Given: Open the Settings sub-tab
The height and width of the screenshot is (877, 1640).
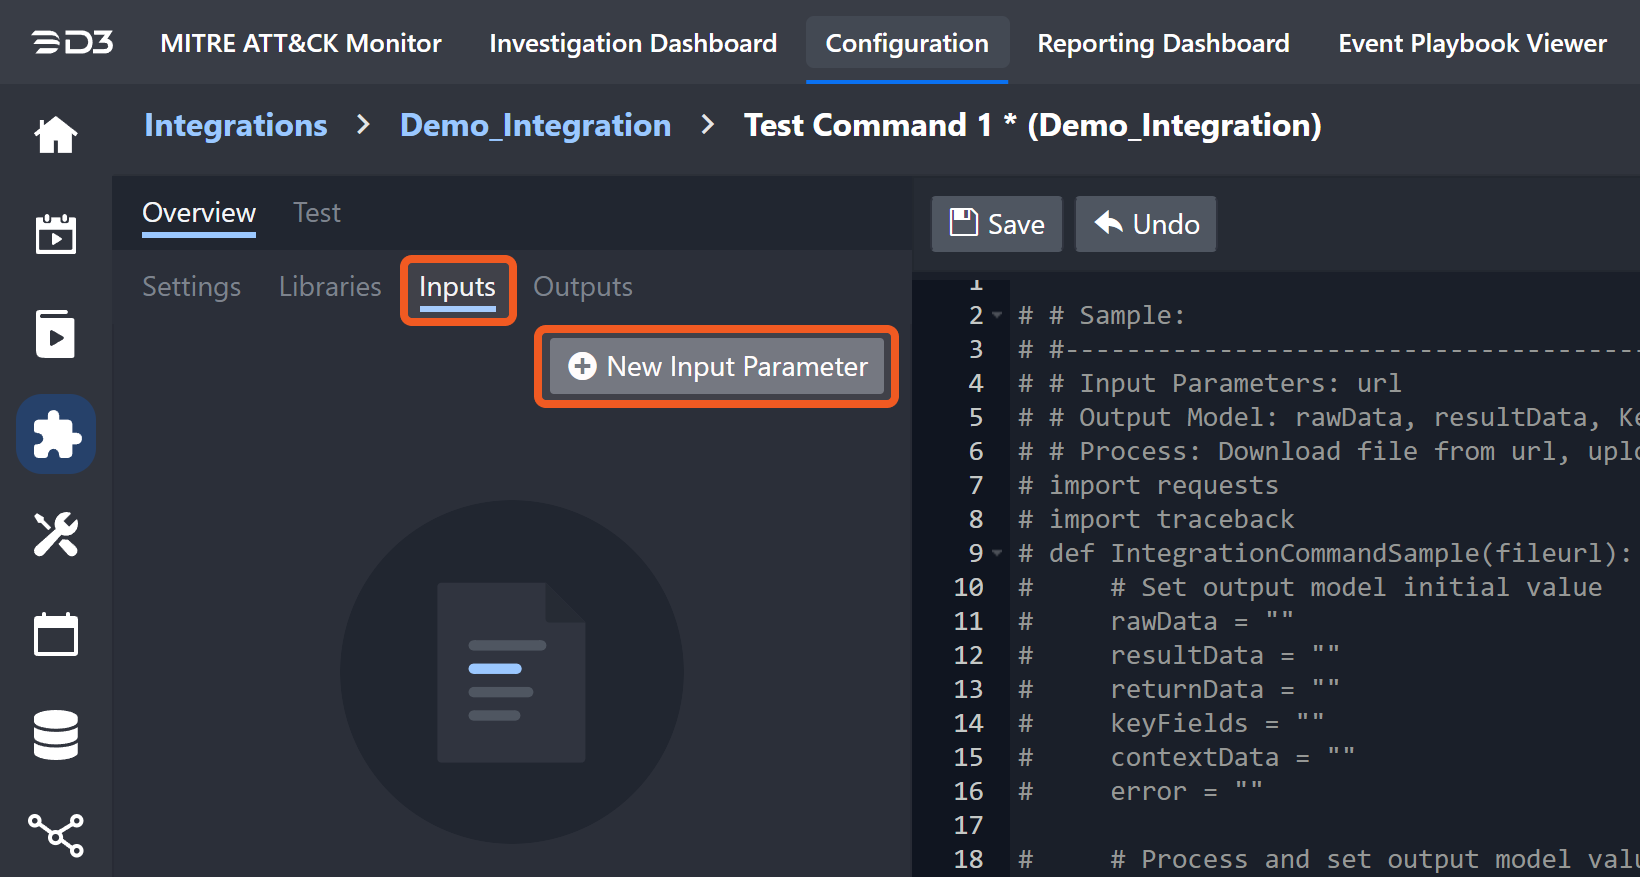Looking at the screenshot, I should click(191, 287).
